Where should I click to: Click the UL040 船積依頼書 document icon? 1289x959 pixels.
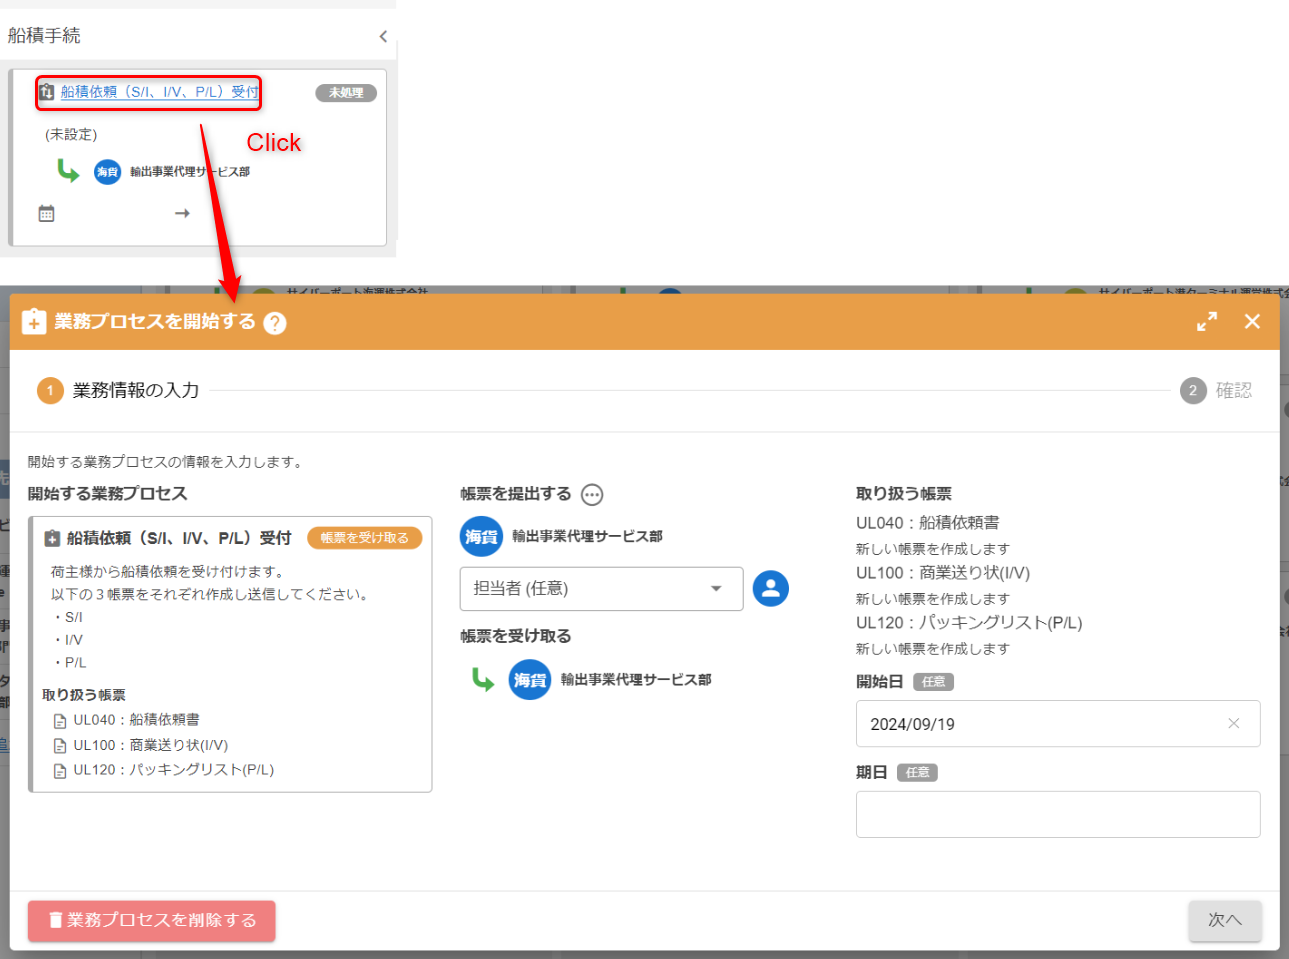[x=60, y=721]
